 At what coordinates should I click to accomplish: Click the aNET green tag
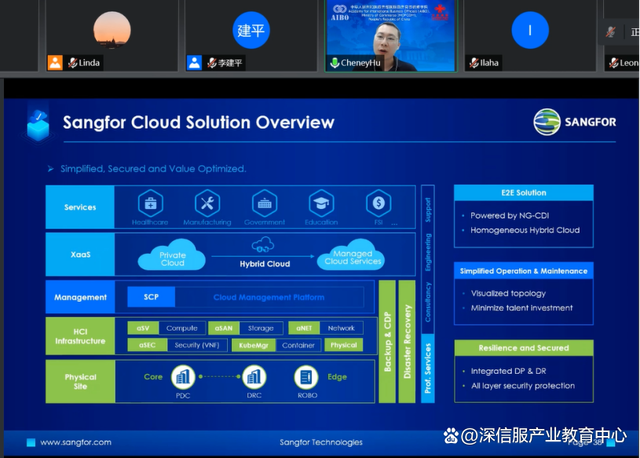(x=304, y=328)
